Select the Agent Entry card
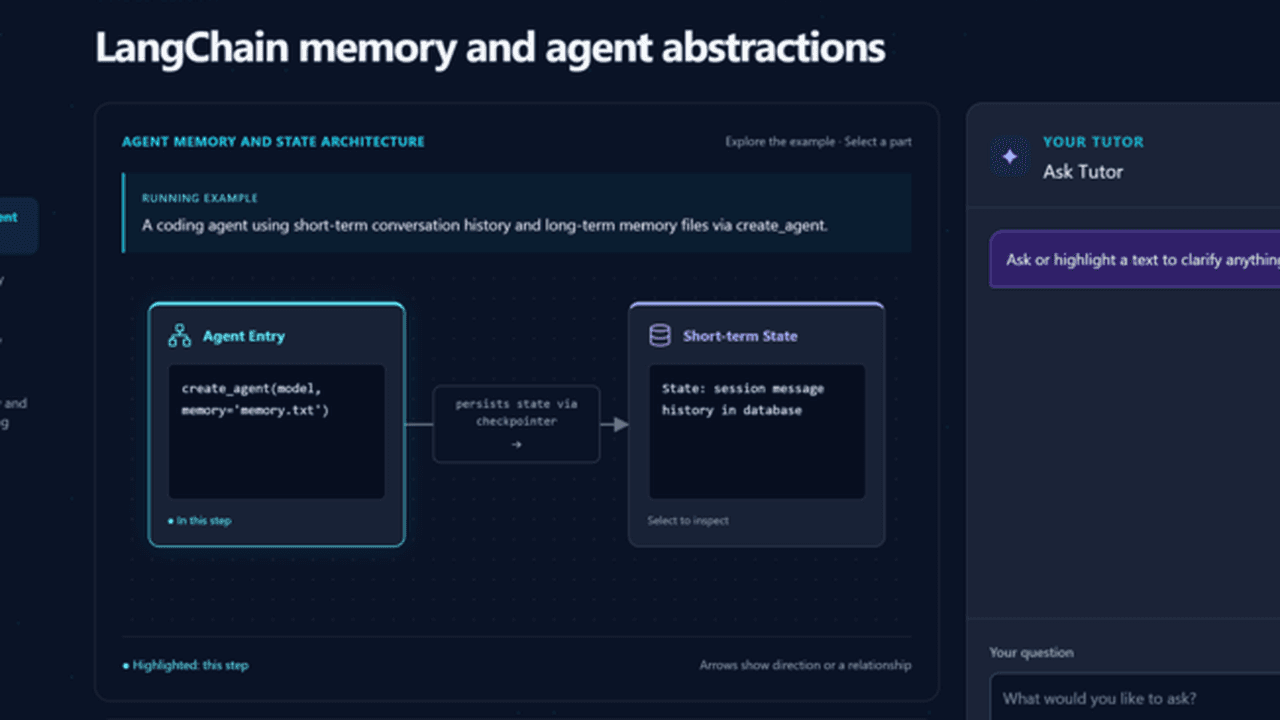The image size is (1280, 720). click(x=277, y=424)
